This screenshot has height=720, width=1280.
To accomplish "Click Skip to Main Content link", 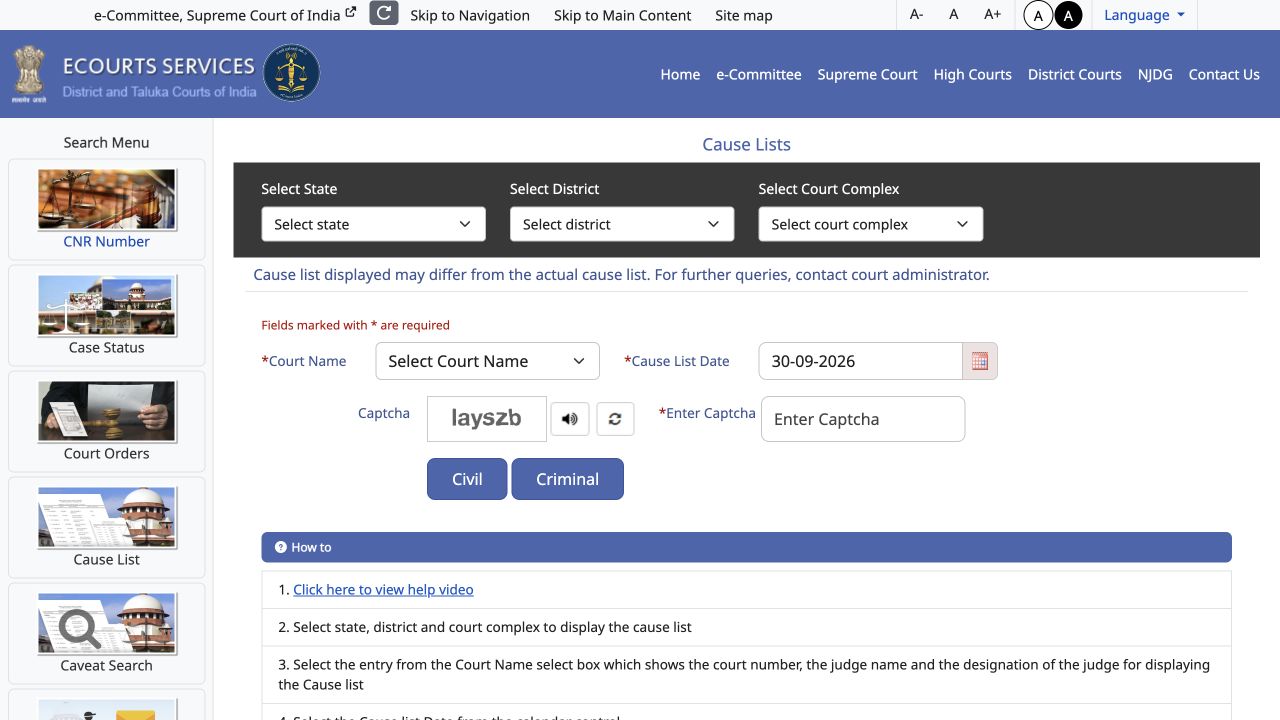I will [623, 15].
